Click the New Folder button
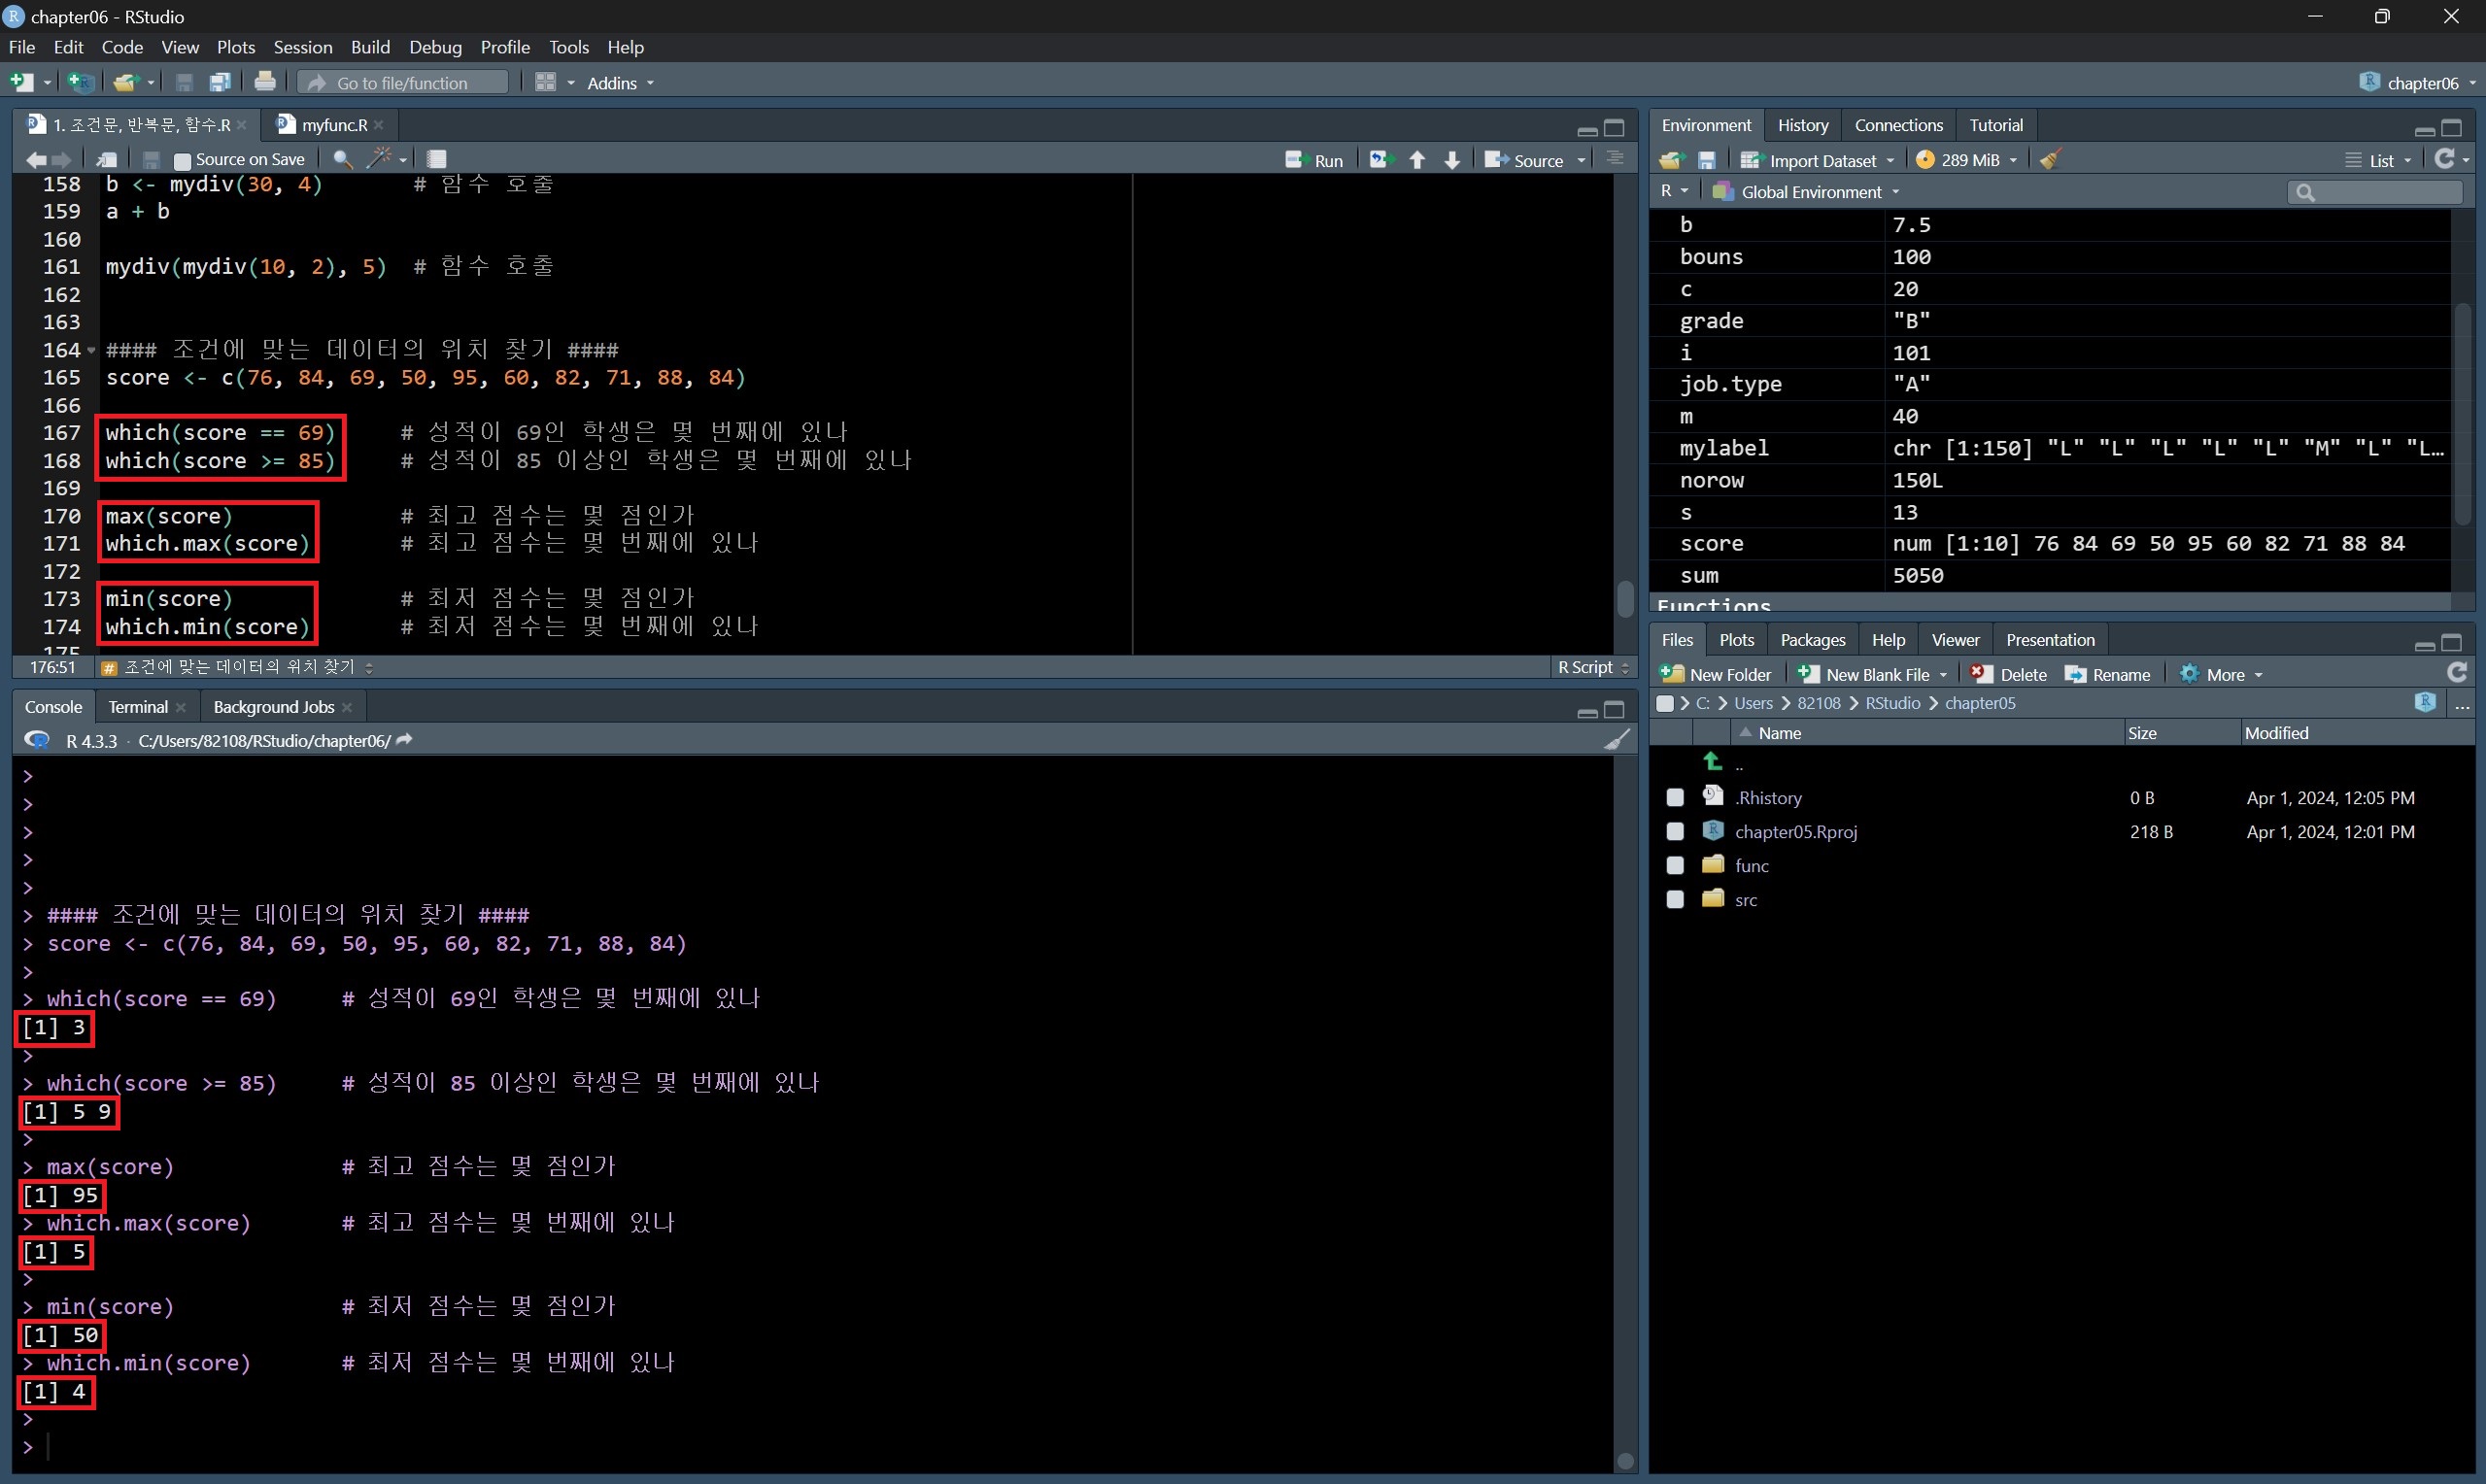The height and width of the screenshot is (1484, 2486). pos(1716,675)
